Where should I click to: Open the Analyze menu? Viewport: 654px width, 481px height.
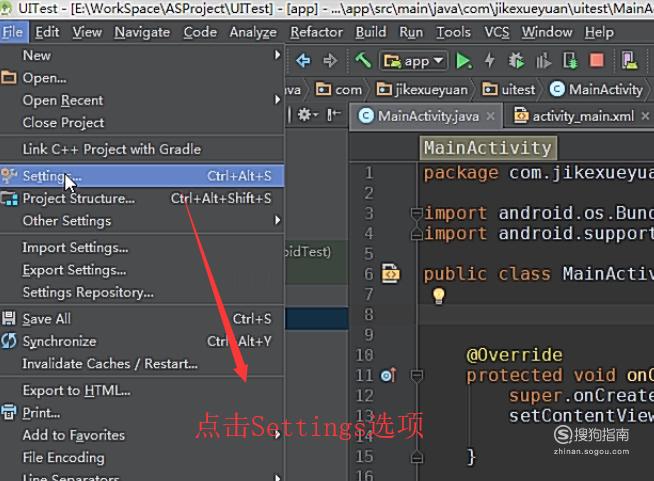point(253,32)
